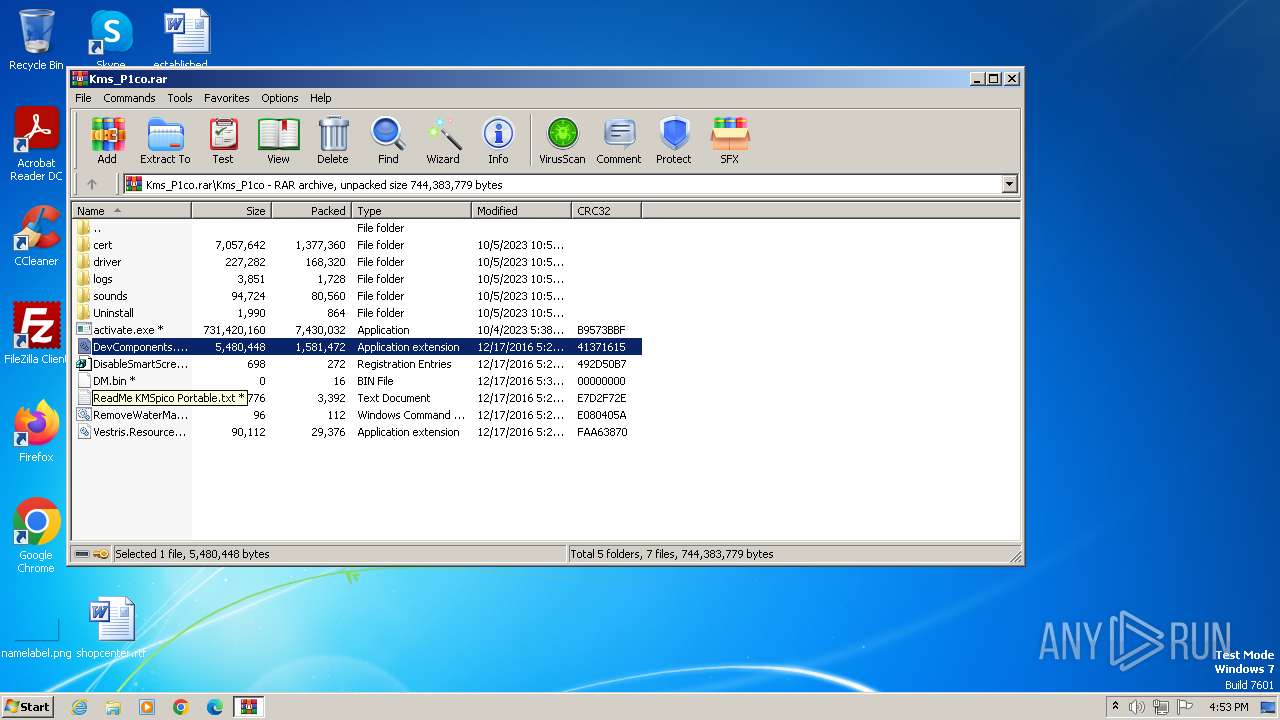Click the status bar drive/key icon
The height and width of the screenshot is (720, 1280).
point(92,554)
